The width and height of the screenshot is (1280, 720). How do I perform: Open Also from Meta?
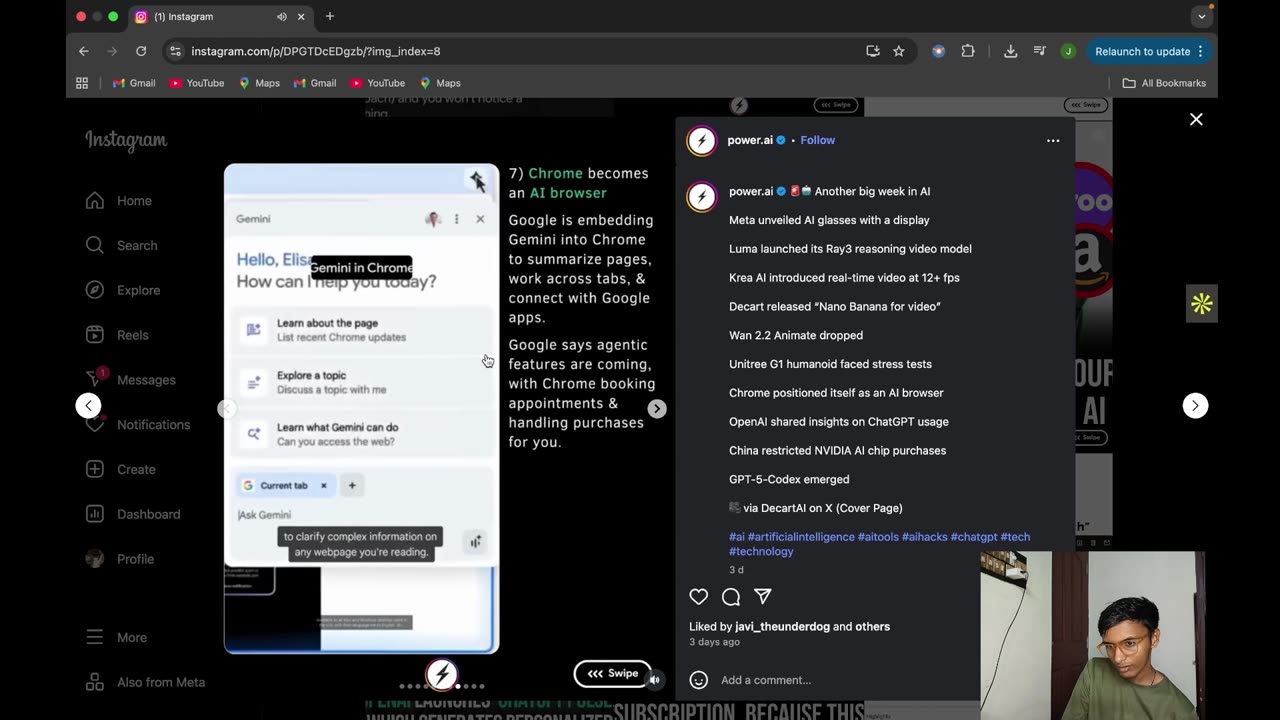tap(145, 682)
